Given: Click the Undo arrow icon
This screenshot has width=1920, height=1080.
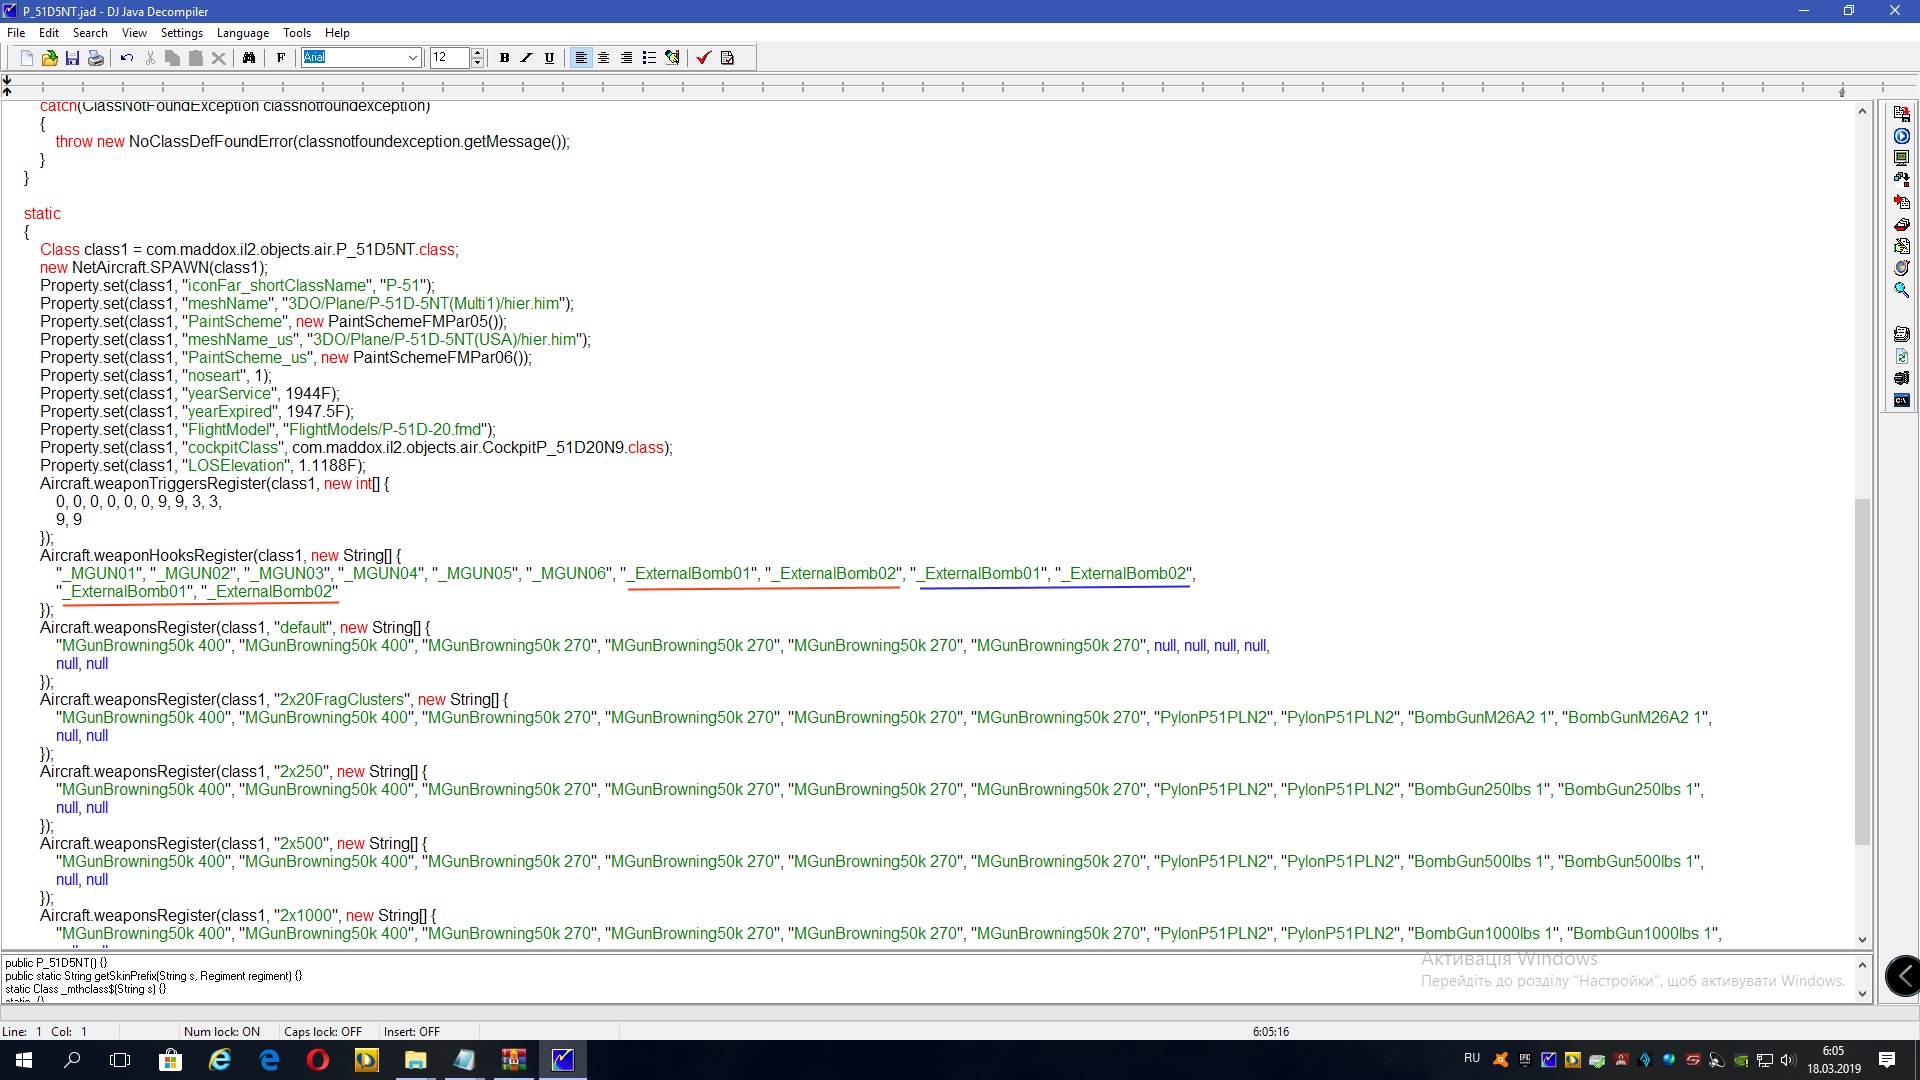Looking at the screenshot, I should click(126, 58).
